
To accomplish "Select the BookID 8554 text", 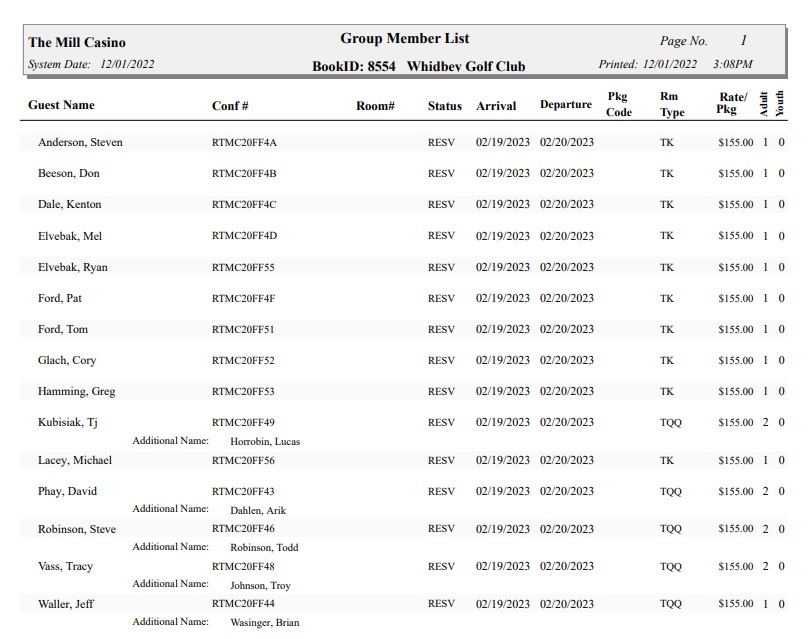I will point(354,66).
